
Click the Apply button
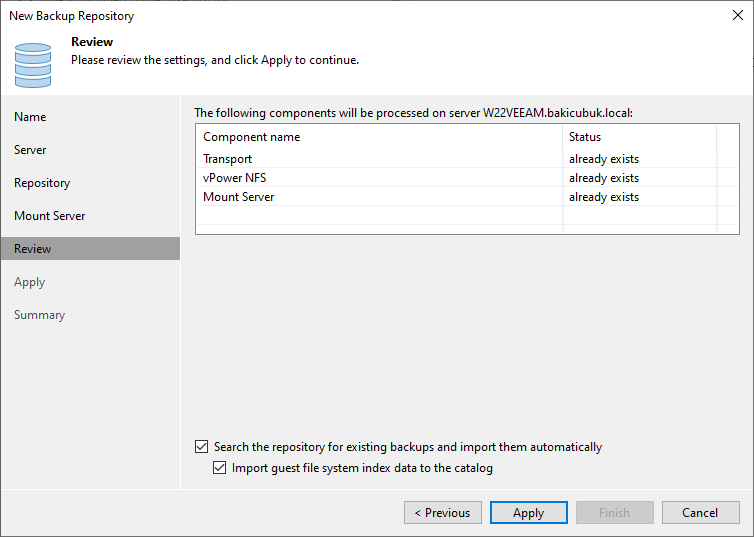pos(528,513)
